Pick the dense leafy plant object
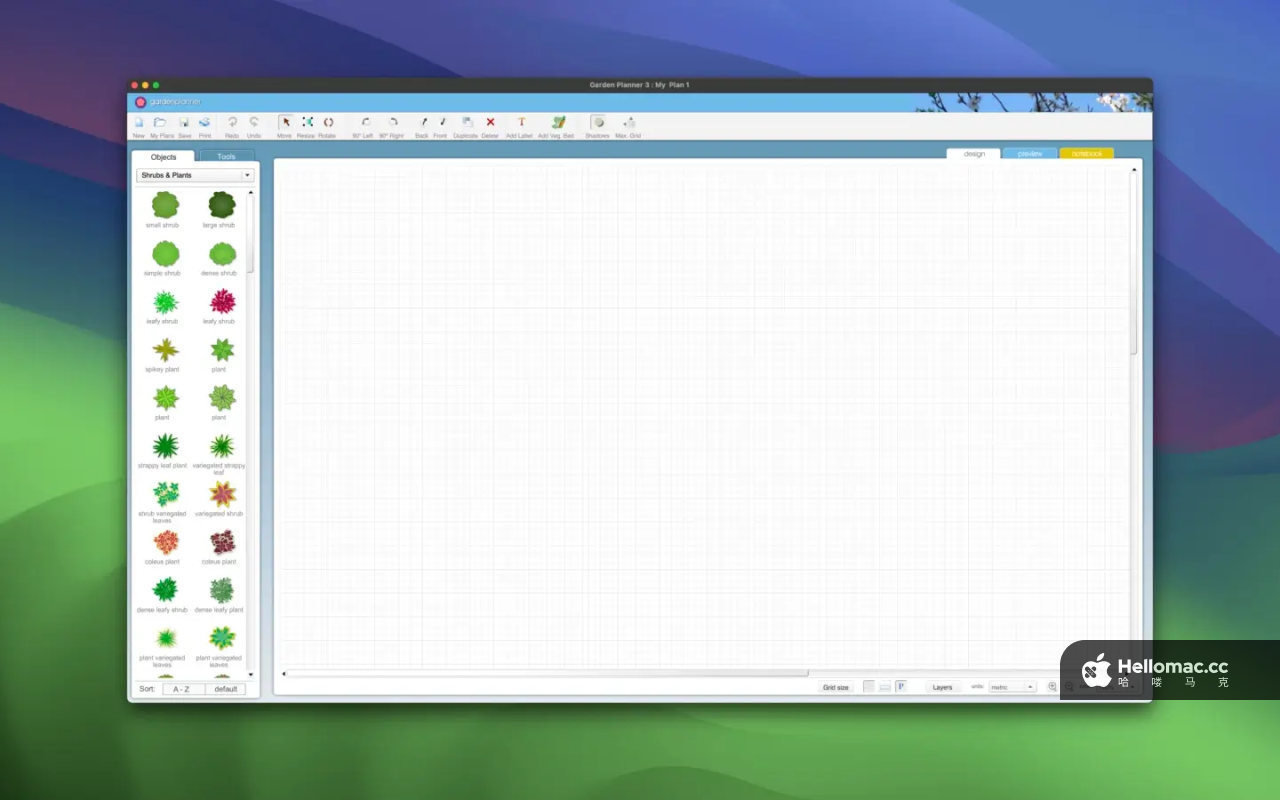This screenshot has height=800, width=1280. click(221, 590)
